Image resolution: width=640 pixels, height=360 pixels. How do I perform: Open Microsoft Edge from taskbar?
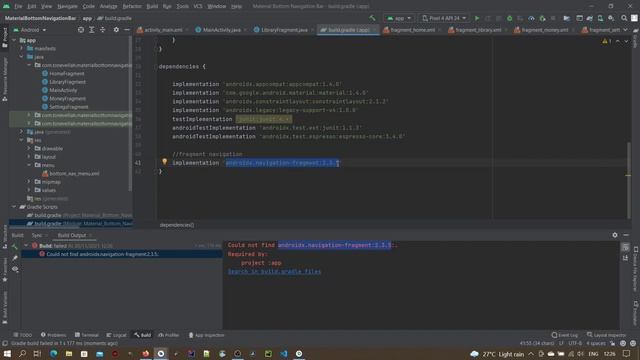pos(53,353)
